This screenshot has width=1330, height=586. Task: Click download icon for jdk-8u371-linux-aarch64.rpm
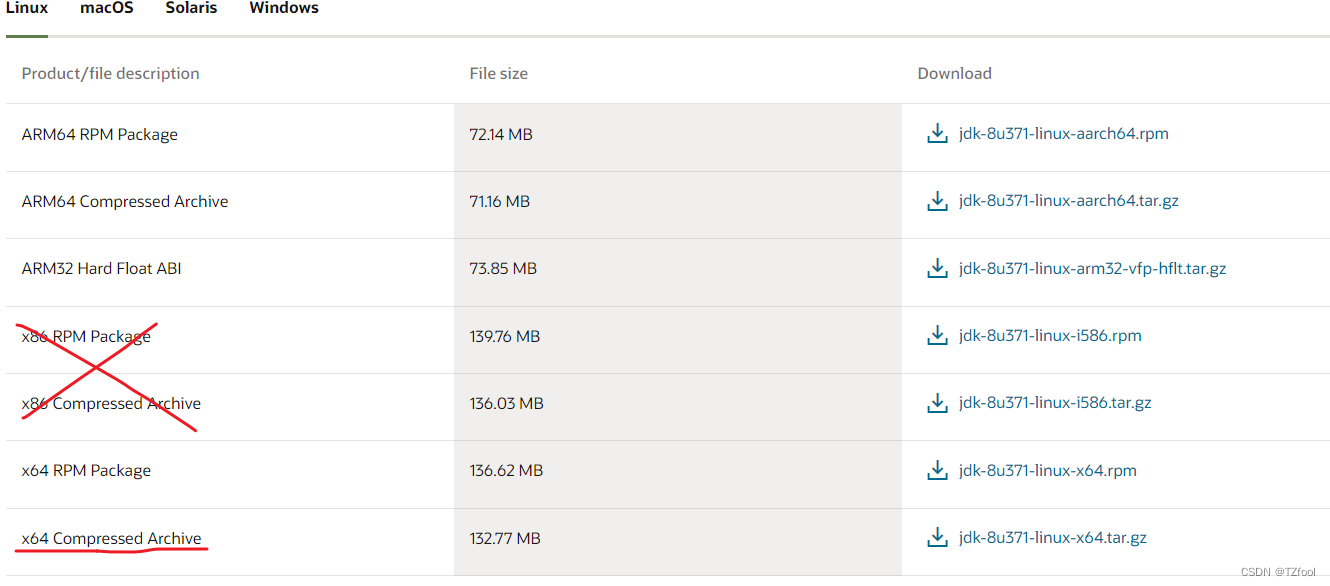937,134
